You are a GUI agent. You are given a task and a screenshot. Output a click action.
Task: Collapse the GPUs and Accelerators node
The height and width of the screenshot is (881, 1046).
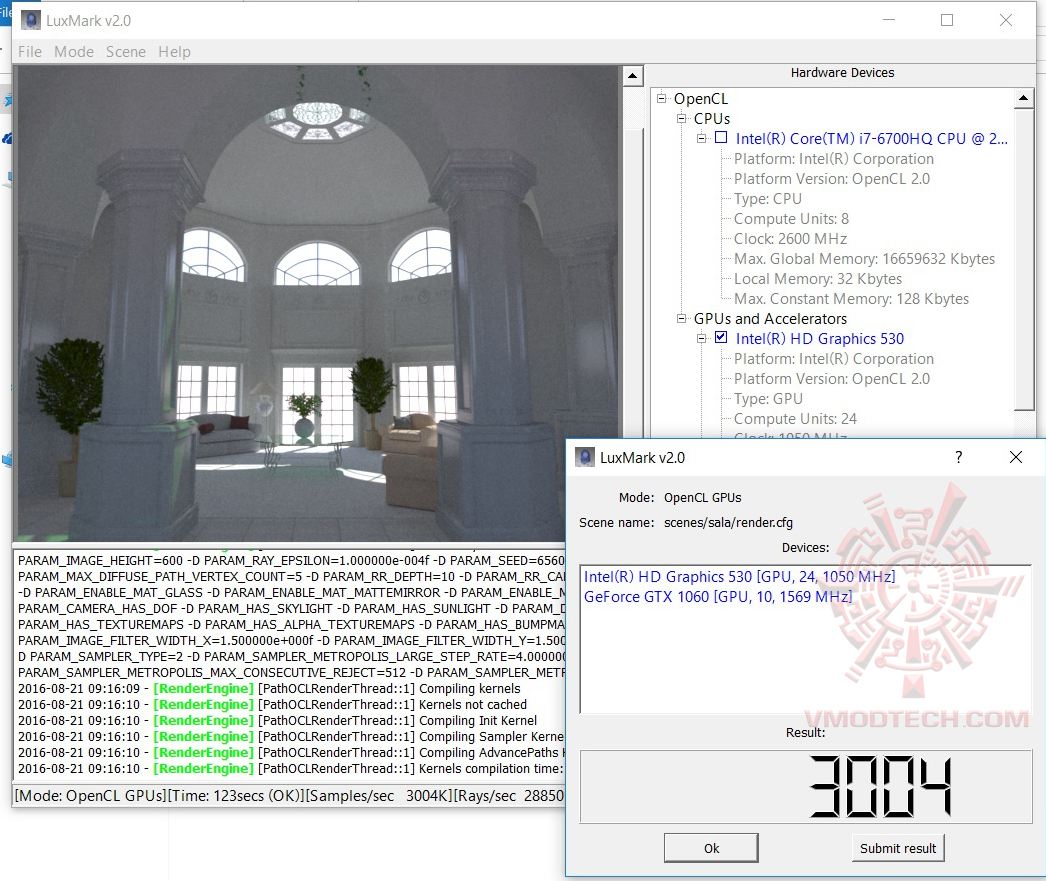point(681,318)
